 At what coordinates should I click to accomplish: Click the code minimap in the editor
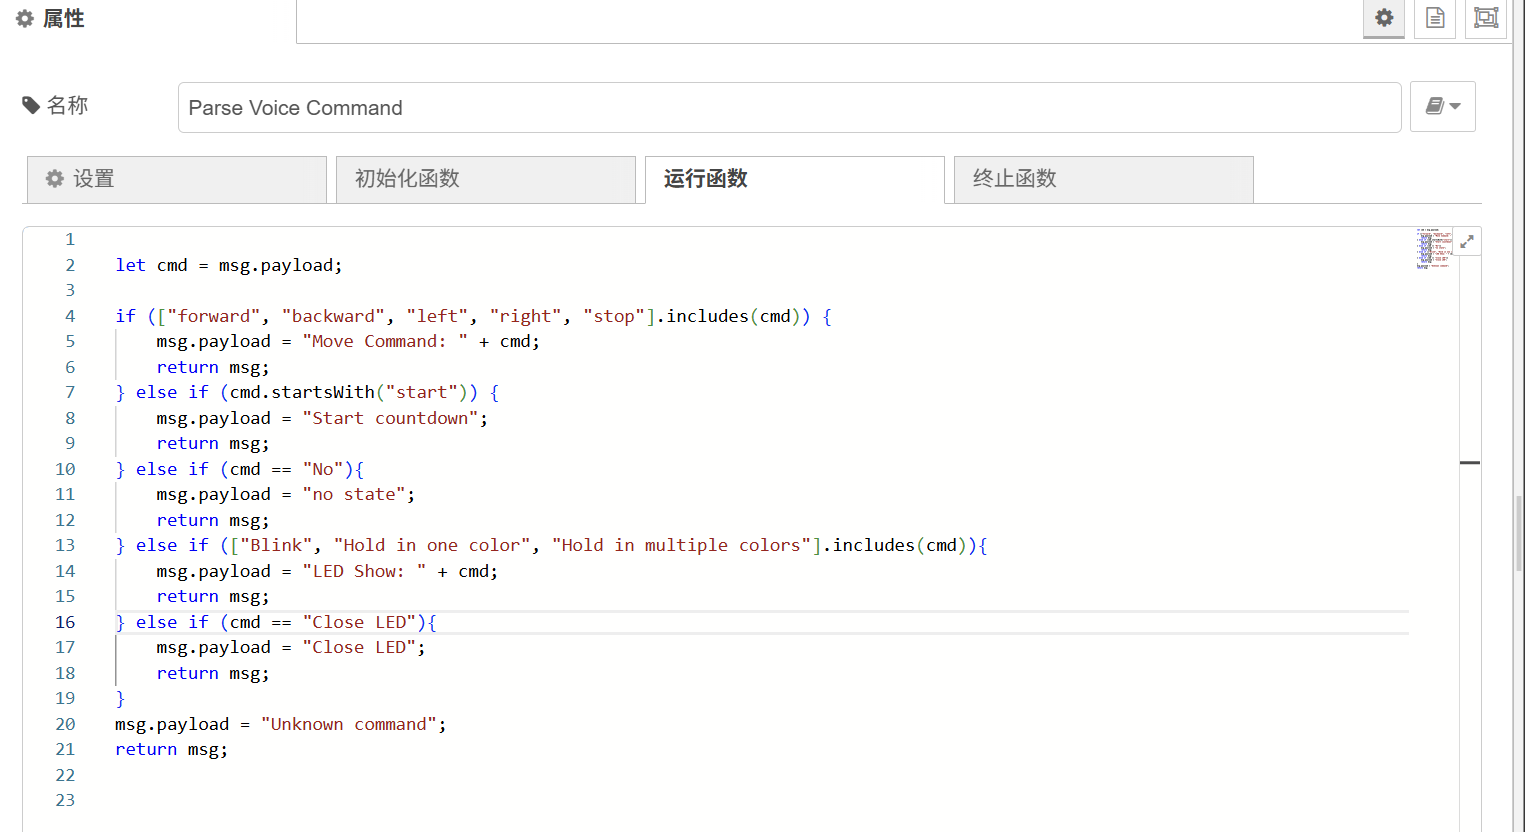pos(1432,248)
